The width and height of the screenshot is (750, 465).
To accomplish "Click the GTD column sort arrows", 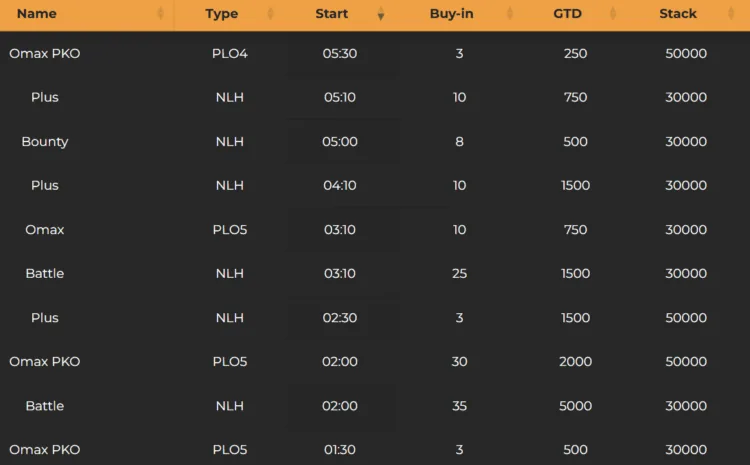I will click(613, 13).
